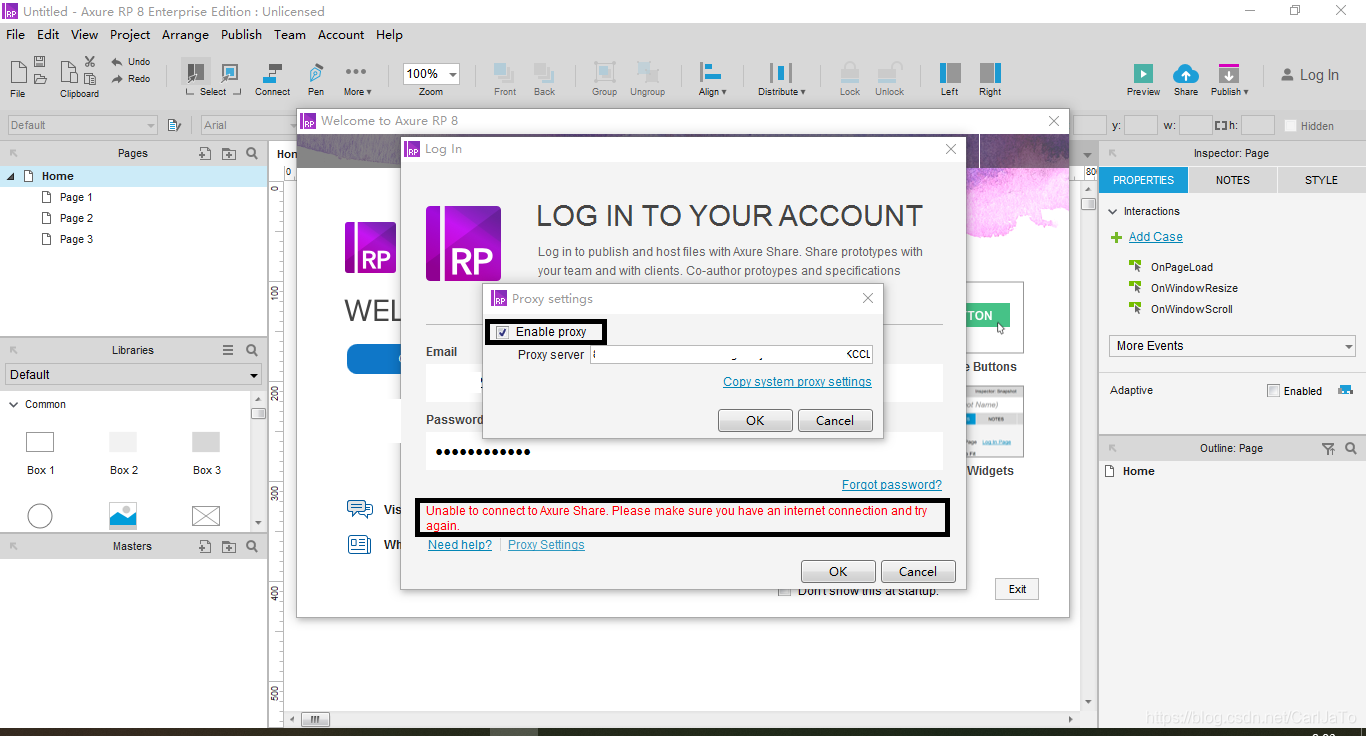Viewport: 1366px width, 736px height.
Task: Search pages using Pages panel magnifier
Action: pyautogui.click(x=252, y=154)
